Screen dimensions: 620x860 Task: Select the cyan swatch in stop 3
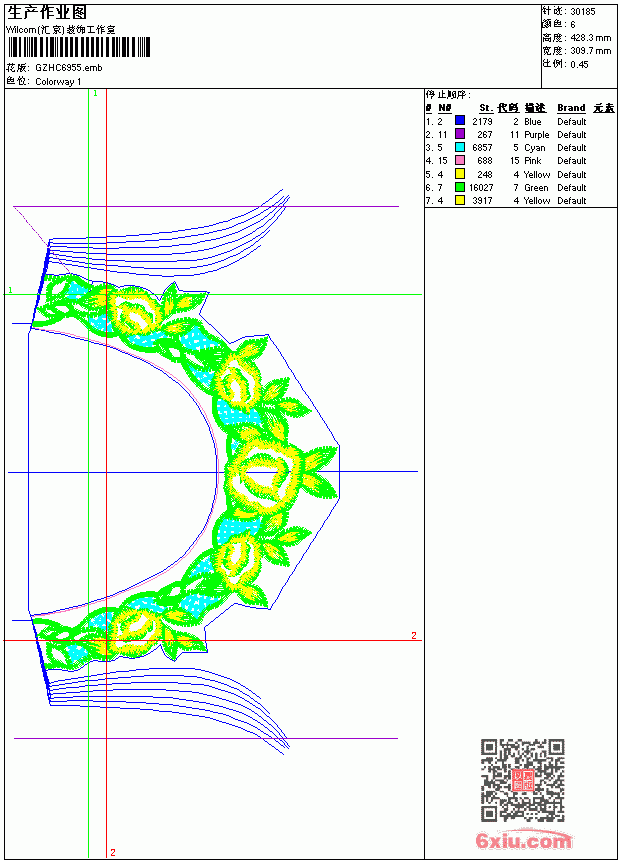460,147
